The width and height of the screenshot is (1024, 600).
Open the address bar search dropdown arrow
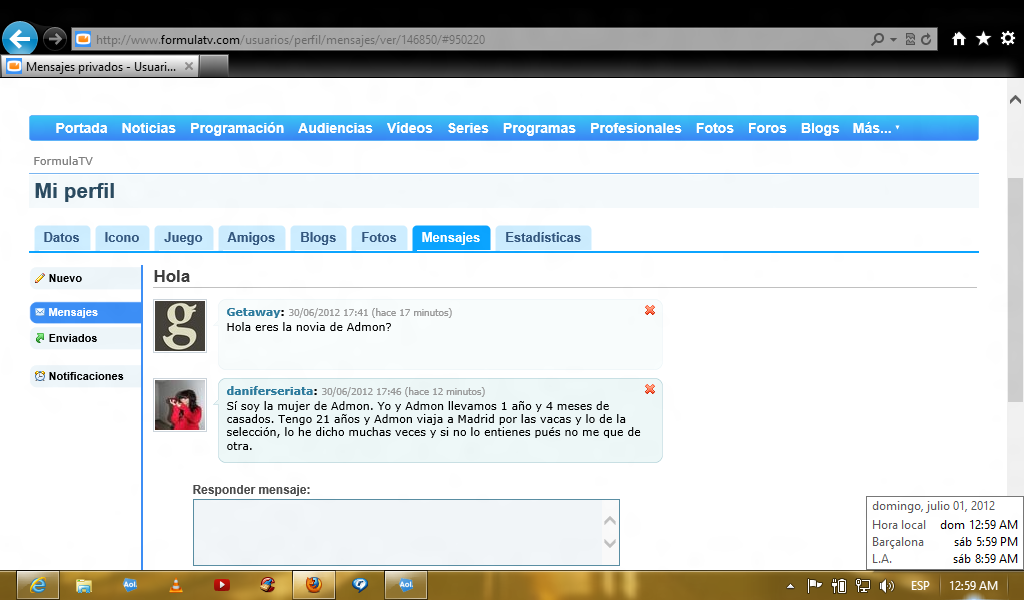893,40
